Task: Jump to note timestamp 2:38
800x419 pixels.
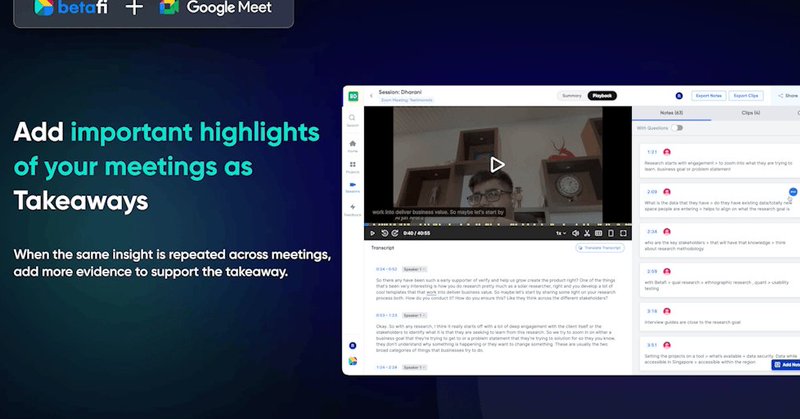Action: pyautogui.click(x=652, y=232)
